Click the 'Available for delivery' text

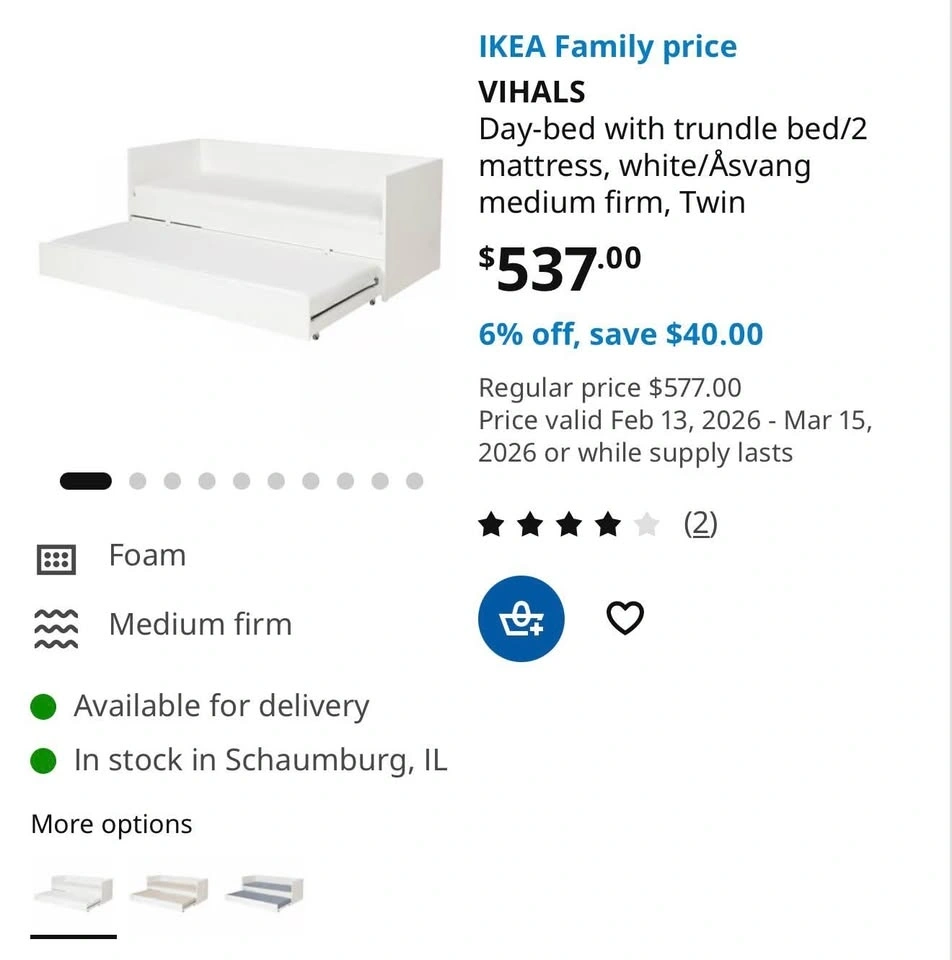221,707
